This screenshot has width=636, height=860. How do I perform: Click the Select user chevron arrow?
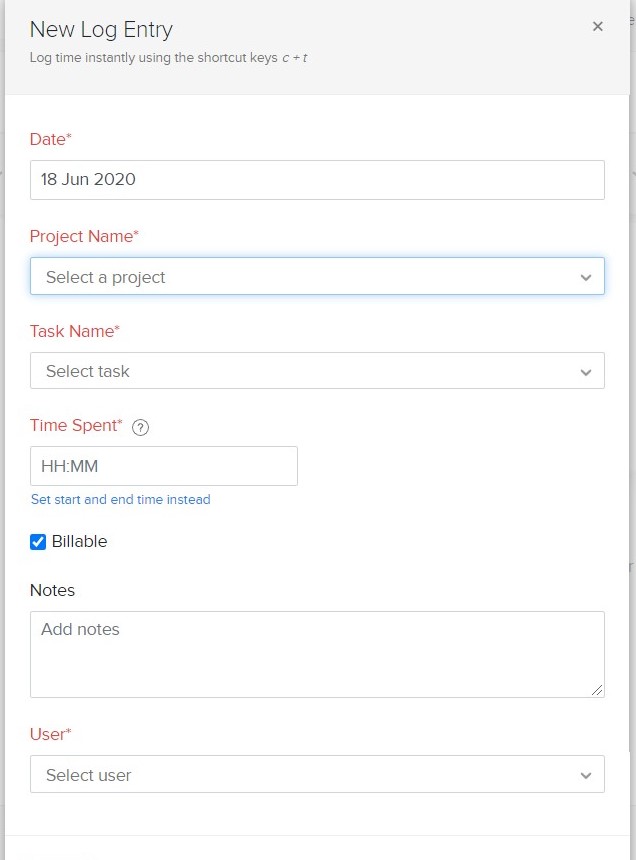click(586, 776)
